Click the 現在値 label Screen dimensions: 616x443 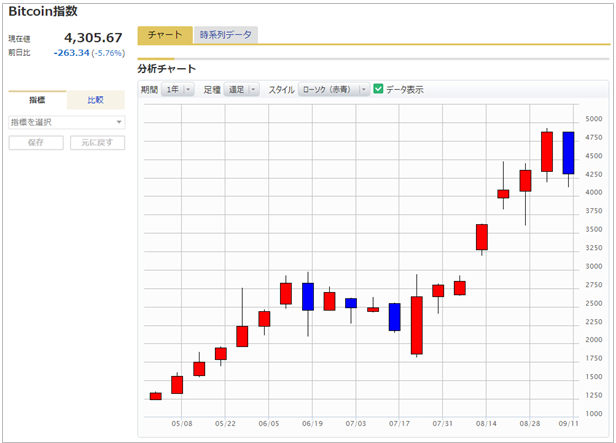click(19, 39)
